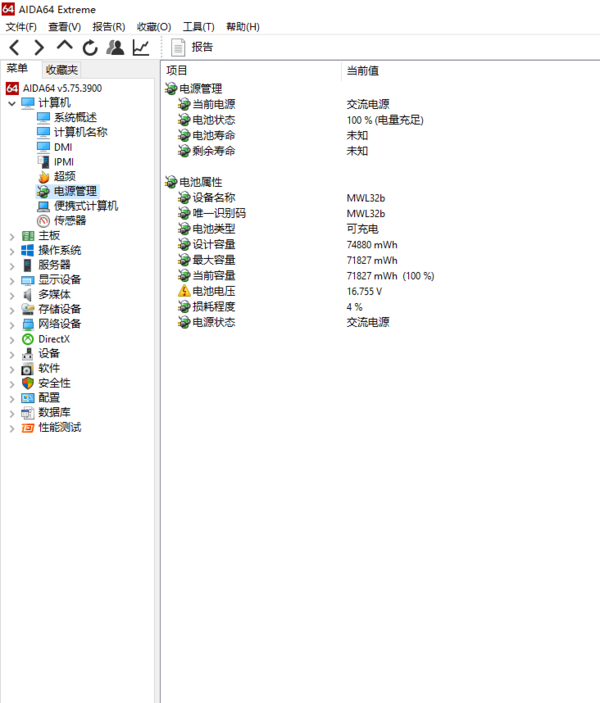Open the 收藏(O) menu
Image resolution: width=600 pixels, height=703 pixels.
click(154, 27)
